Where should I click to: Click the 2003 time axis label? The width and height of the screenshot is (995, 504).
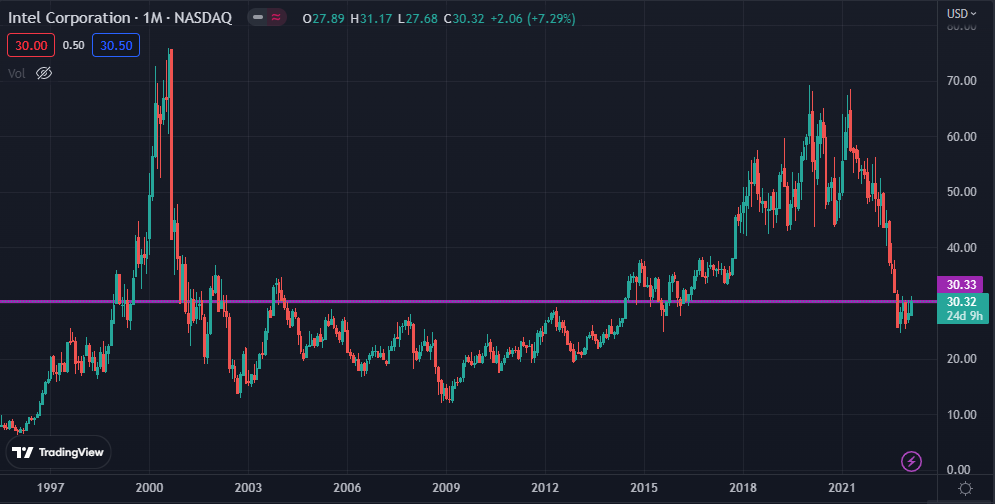[248, 488]
